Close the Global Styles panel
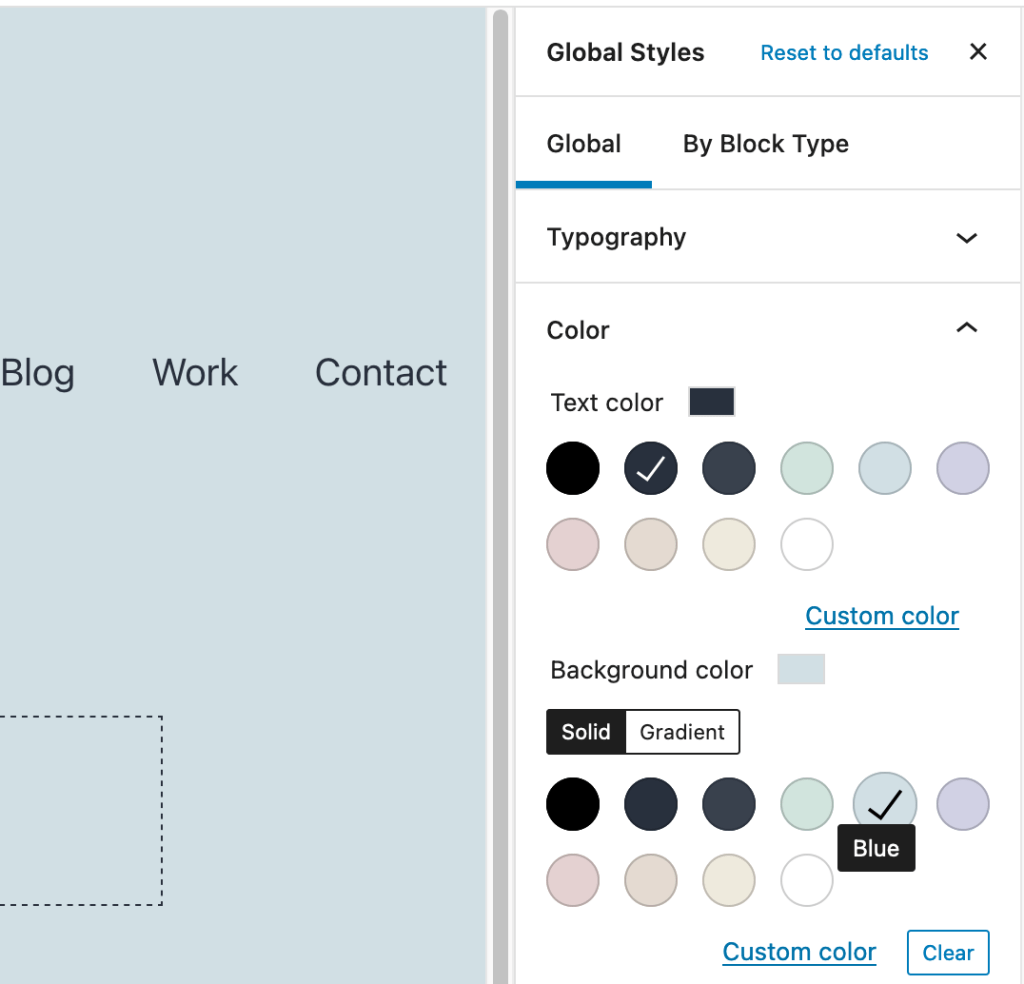 pyautogui.click(x=978, y=52)
